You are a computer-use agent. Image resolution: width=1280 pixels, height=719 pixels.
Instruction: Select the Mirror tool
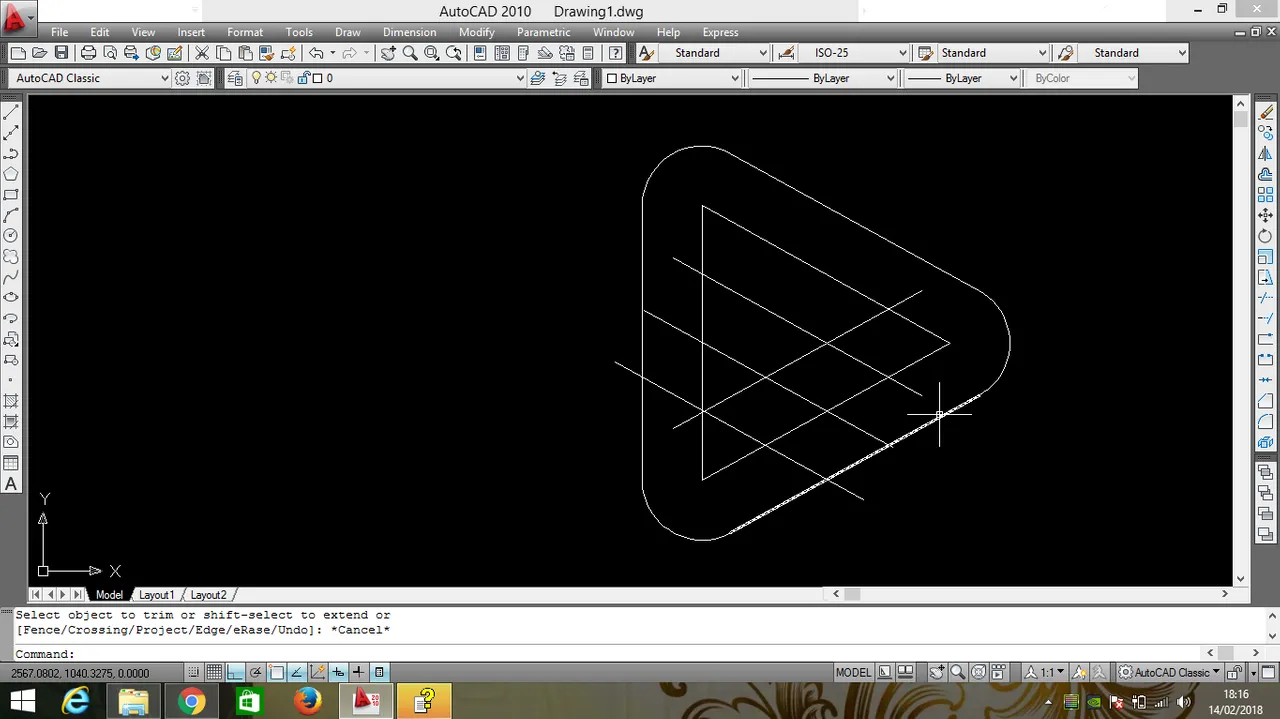[x=1266, y=154]
